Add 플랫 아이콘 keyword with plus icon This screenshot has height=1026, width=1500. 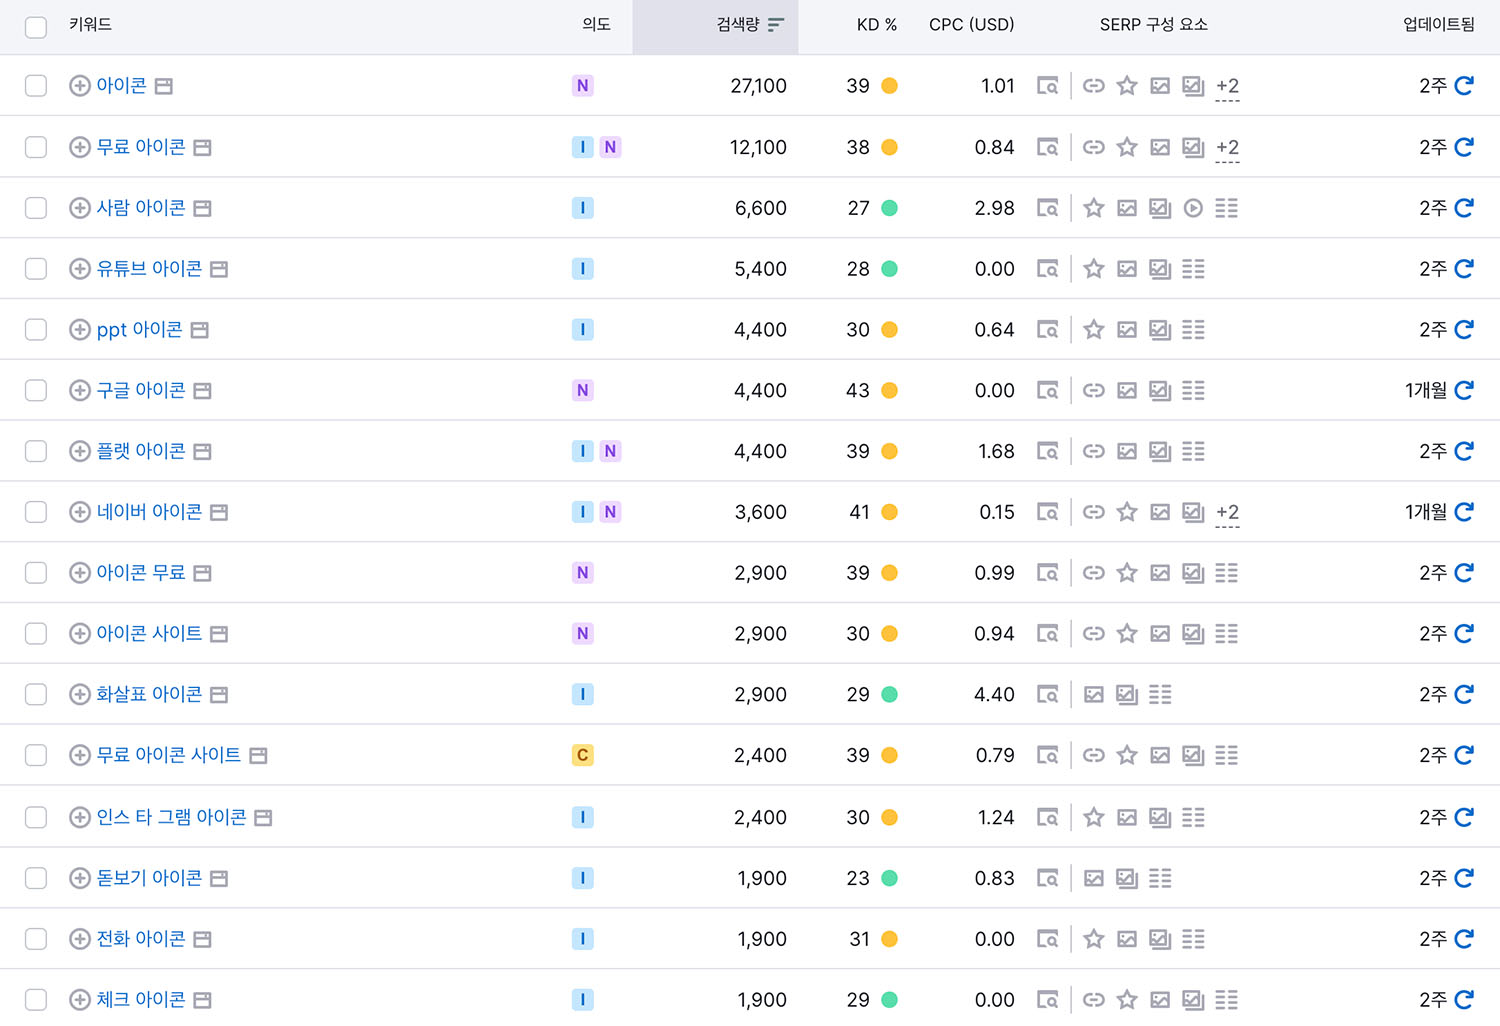[x=80, y=451]
